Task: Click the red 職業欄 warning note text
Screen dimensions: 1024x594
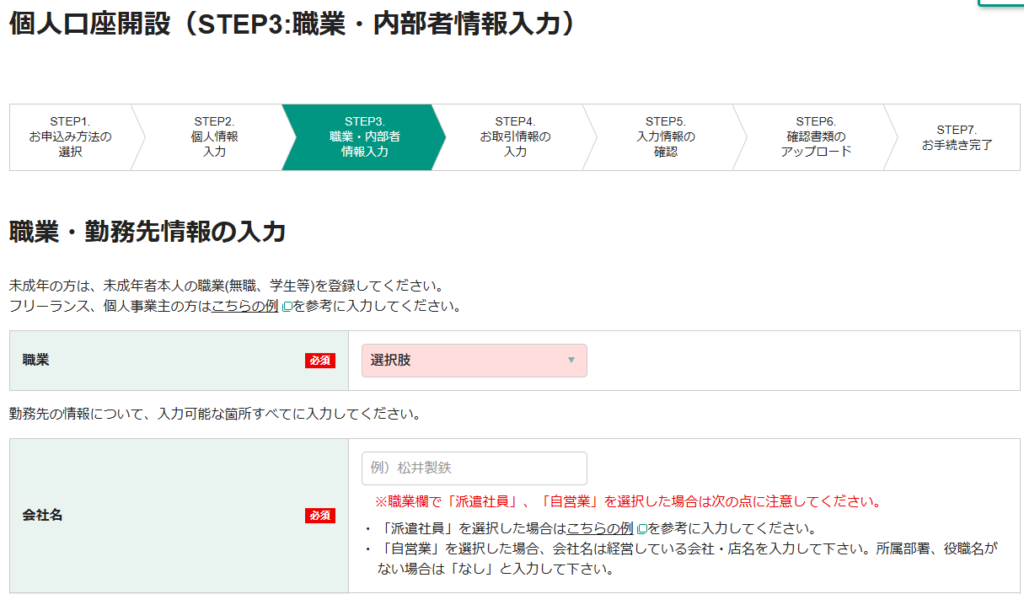Action: (x=627, y=502)
